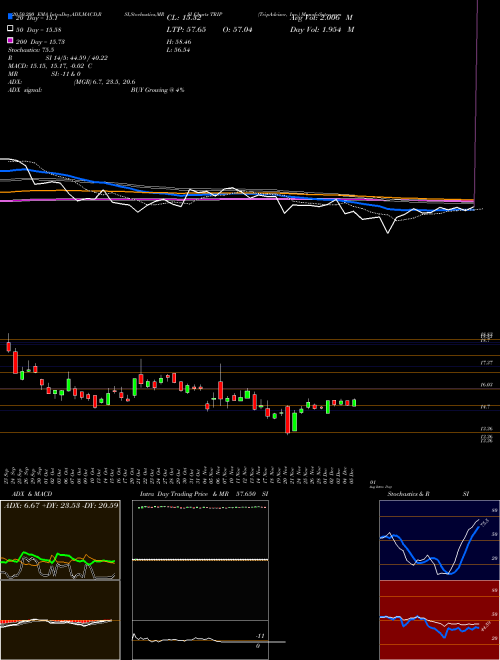Click the white 50 Day legend swatch

point(10,29)
